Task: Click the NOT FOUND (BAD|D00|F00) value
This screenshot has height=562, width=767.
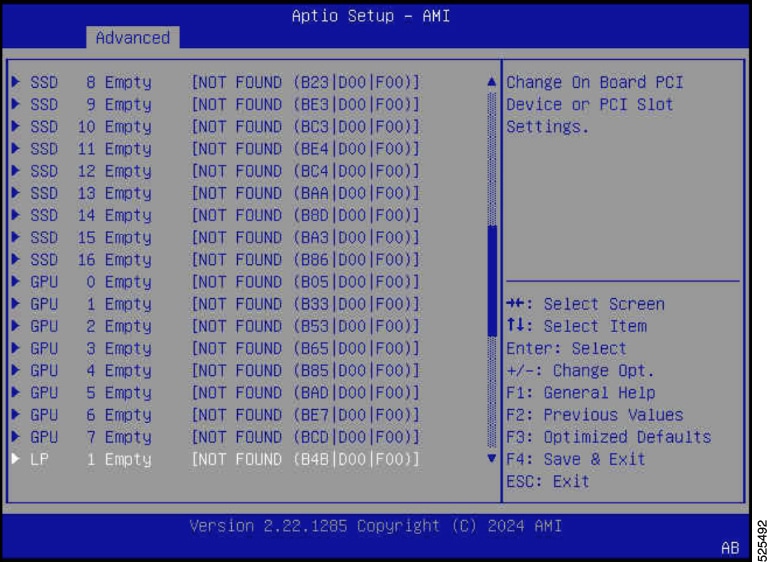Action: click(x=306, y=393)
